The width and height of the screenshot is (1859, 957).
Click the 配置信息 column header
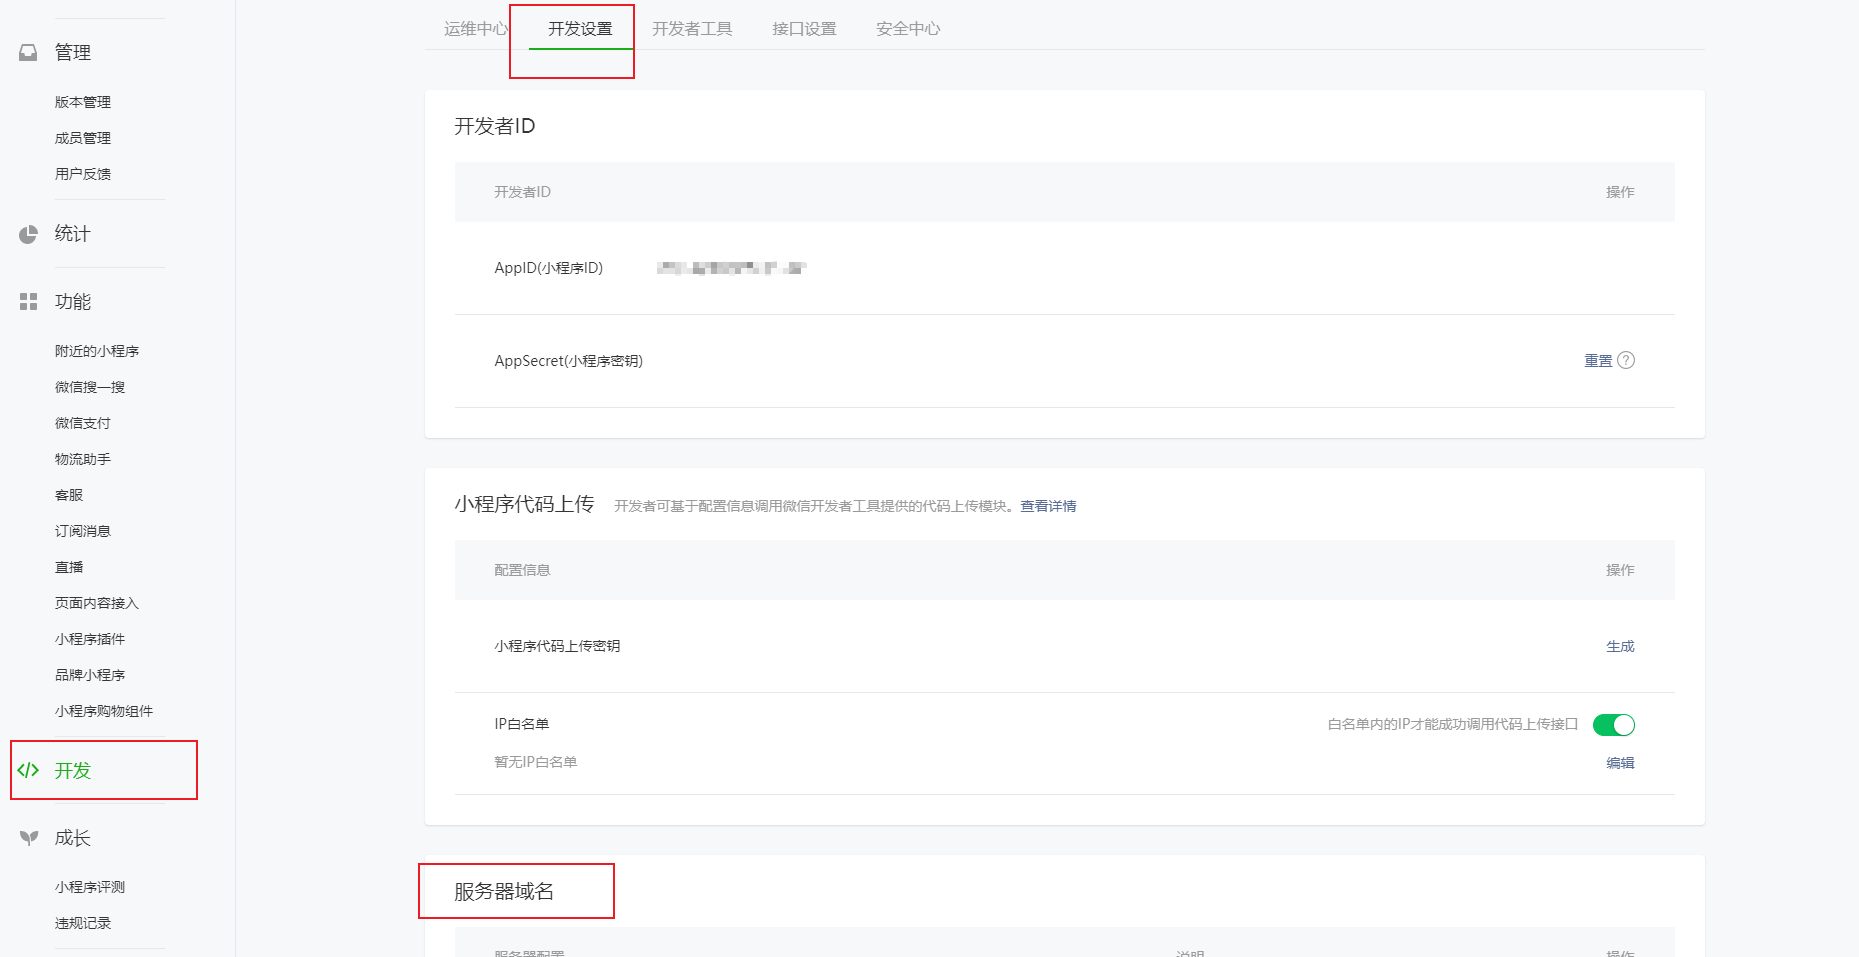522,570
